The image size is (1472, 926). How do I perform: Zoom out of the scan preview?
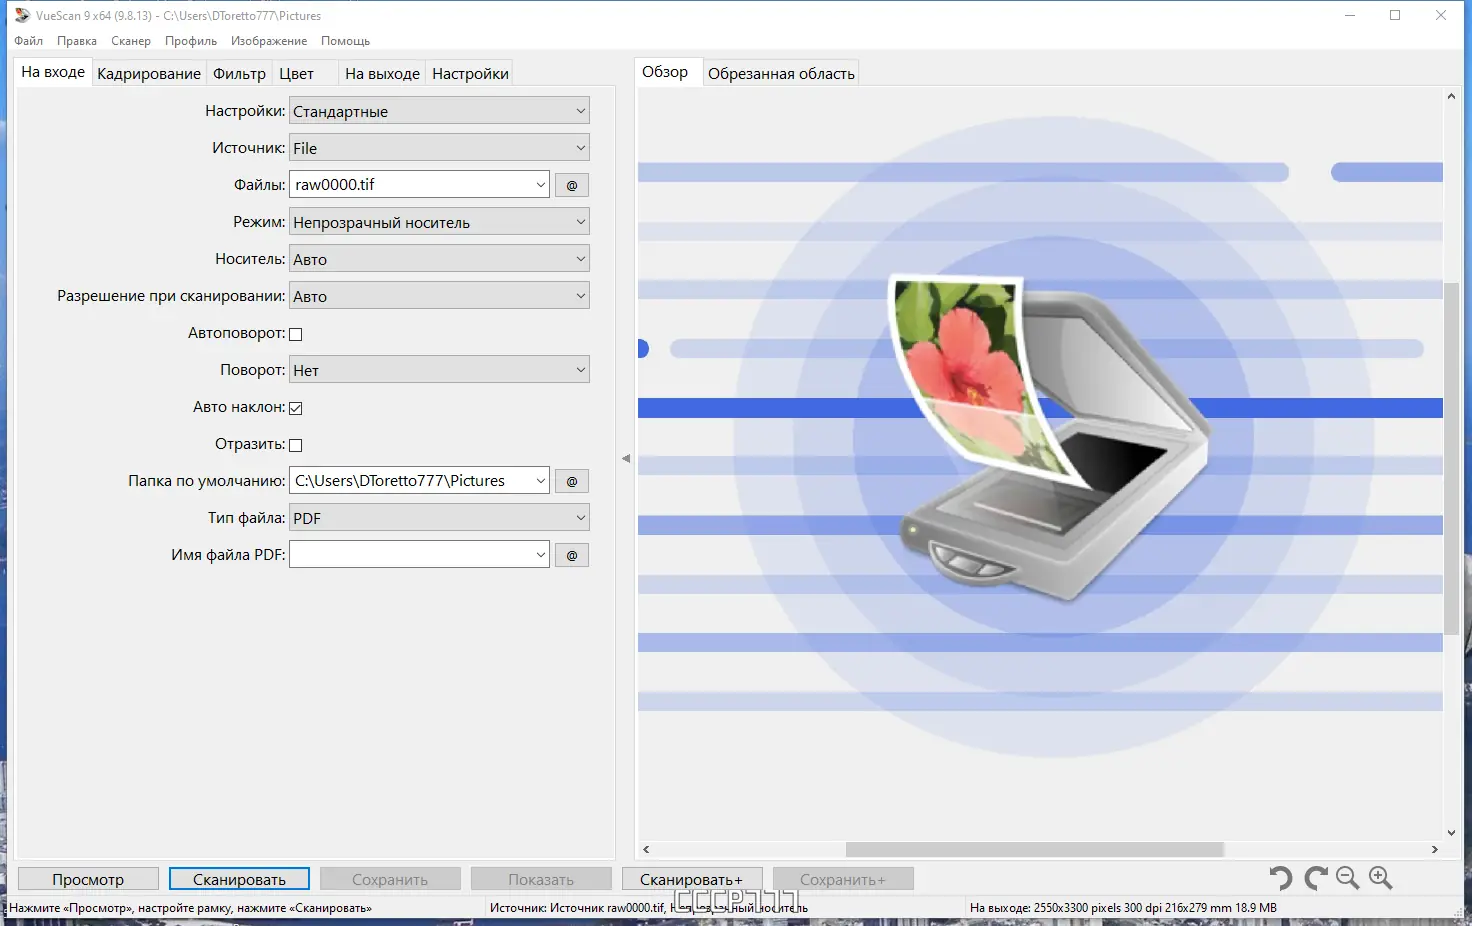(1347, 878)
